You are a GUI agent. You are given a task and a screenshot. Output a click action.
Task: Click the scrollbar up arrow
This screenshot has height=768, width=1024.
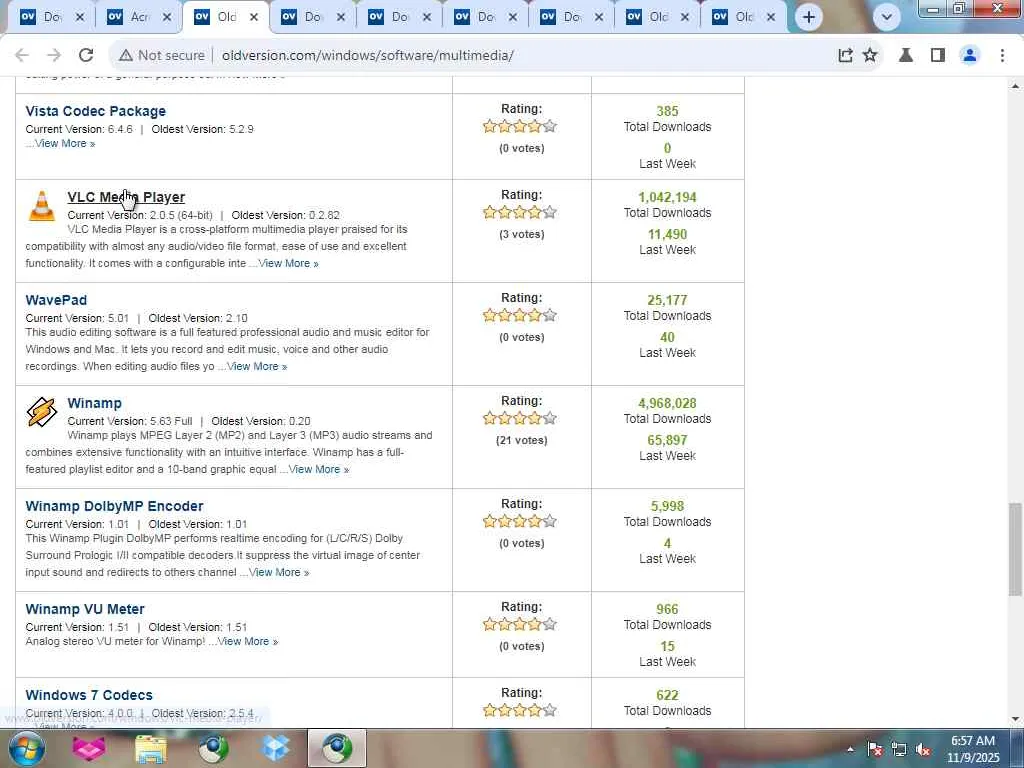[x=1015, y=86]
